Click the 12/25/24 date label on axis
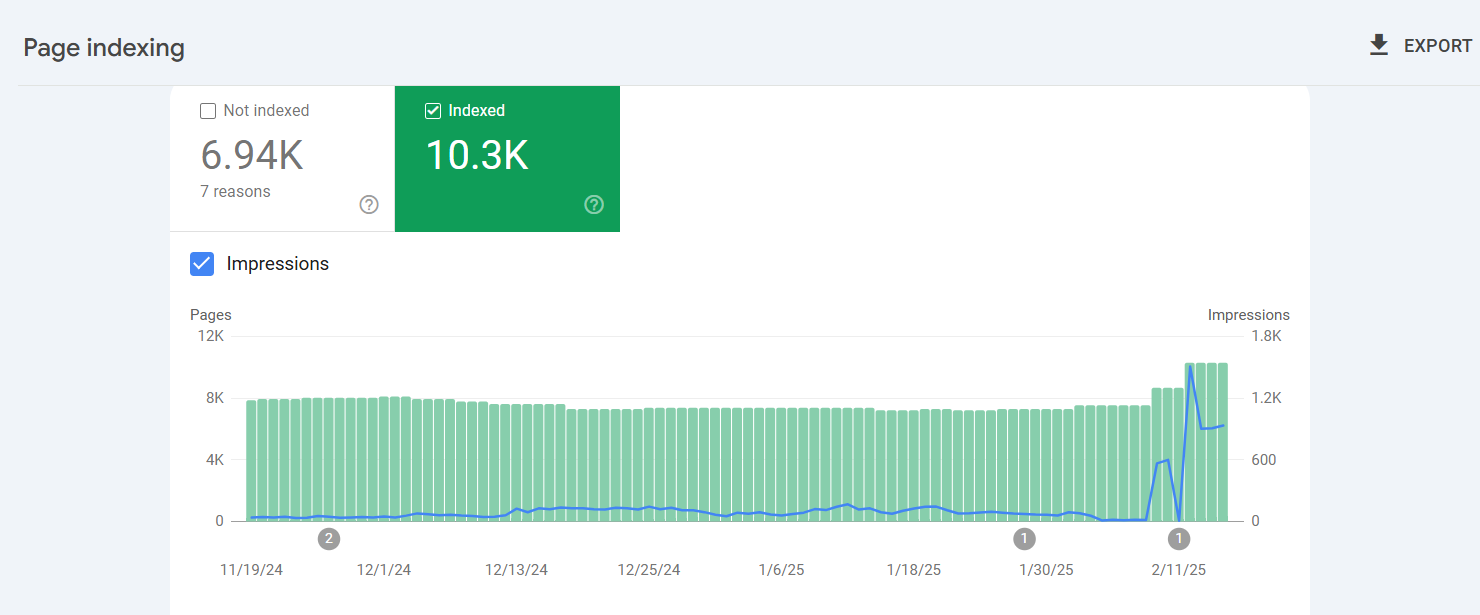This screenshot has width=1480, height=615. click(649, 570)
